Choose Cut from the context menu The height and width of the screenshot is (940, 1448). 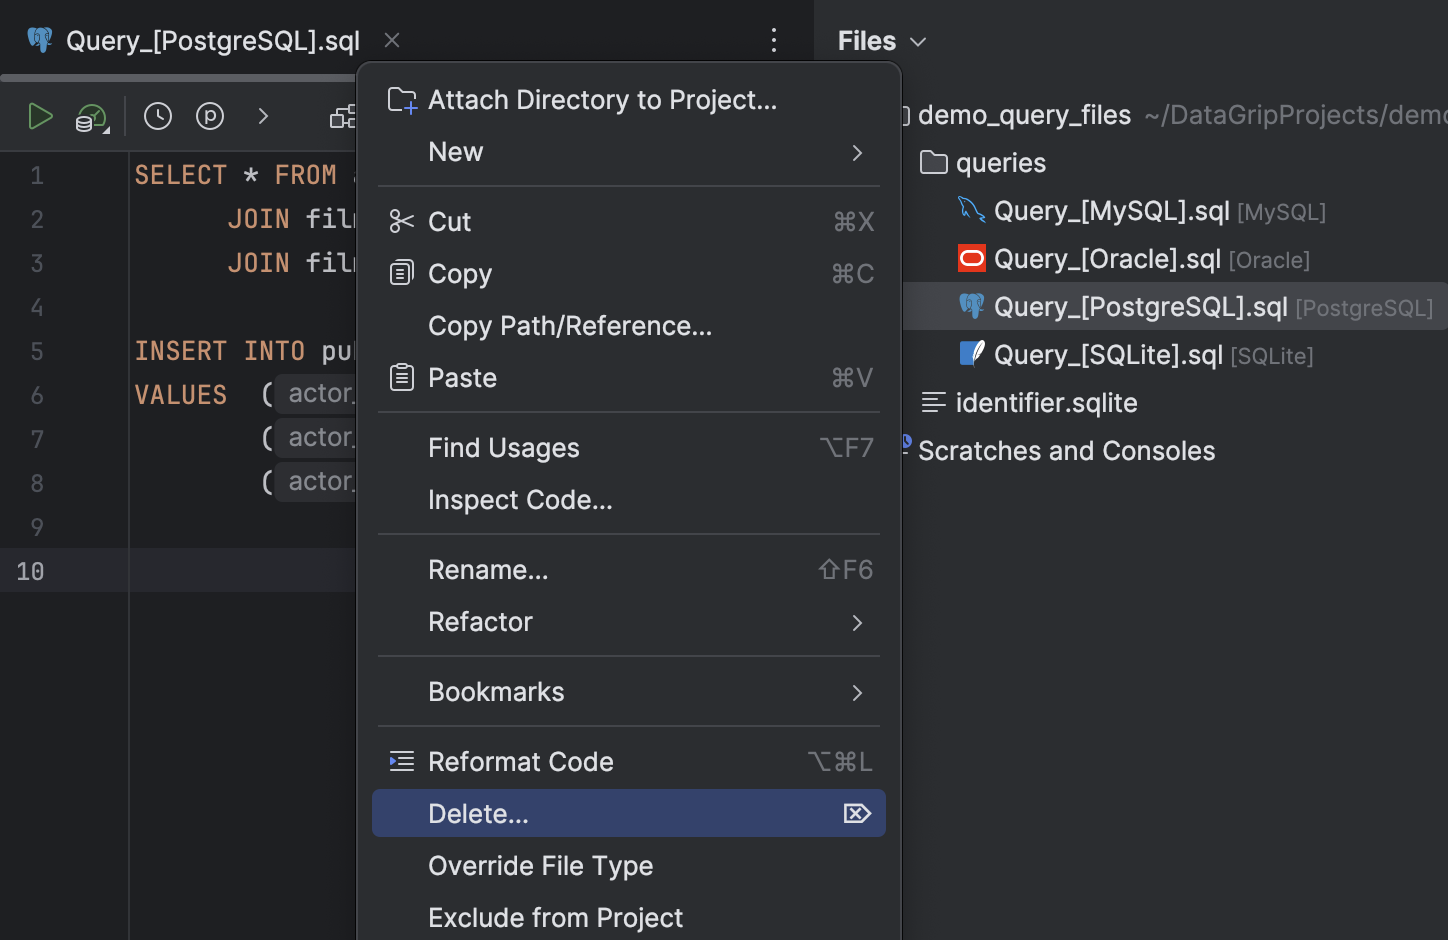coord(629,222)
